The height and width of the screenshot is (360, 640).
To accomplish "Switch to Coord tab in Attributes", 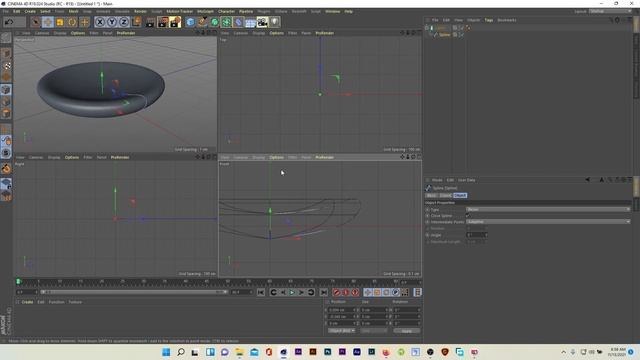I will (x=445, y=196).
